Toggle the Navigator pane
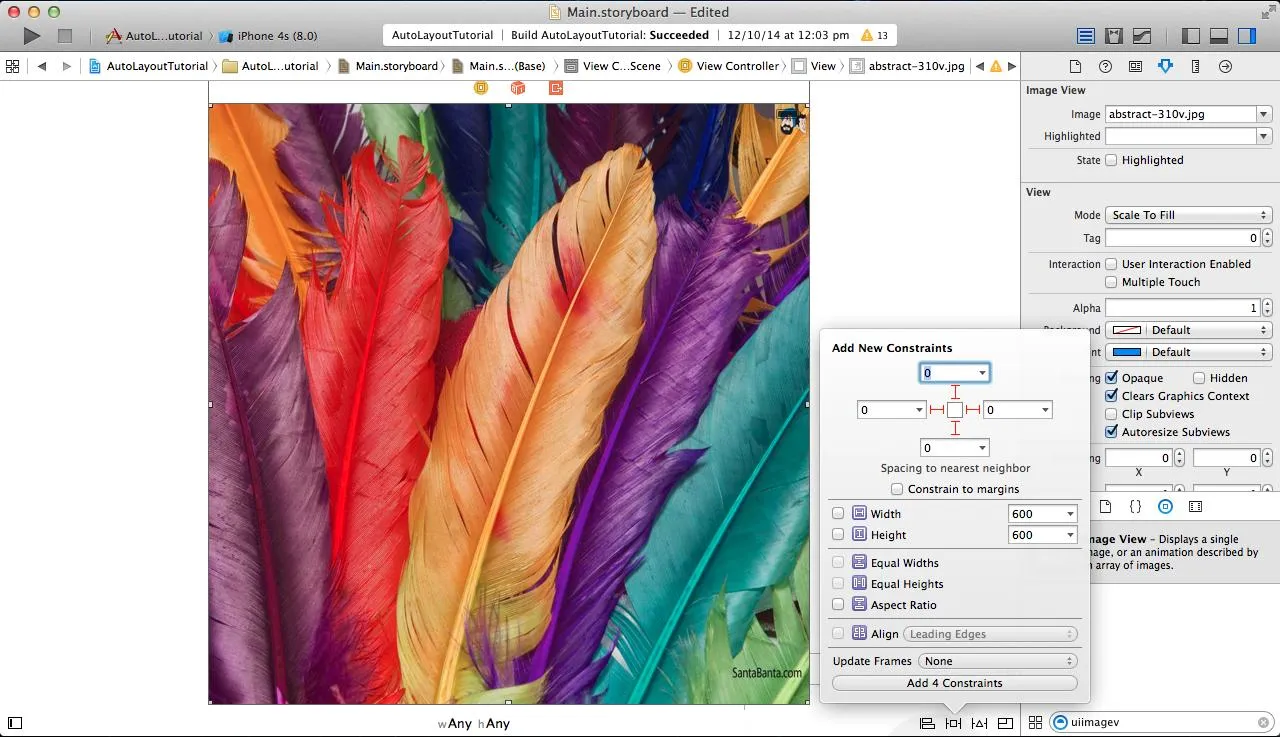This screenshot has height=737, width=1280. pyautogui.click(x=1190, y=36)
